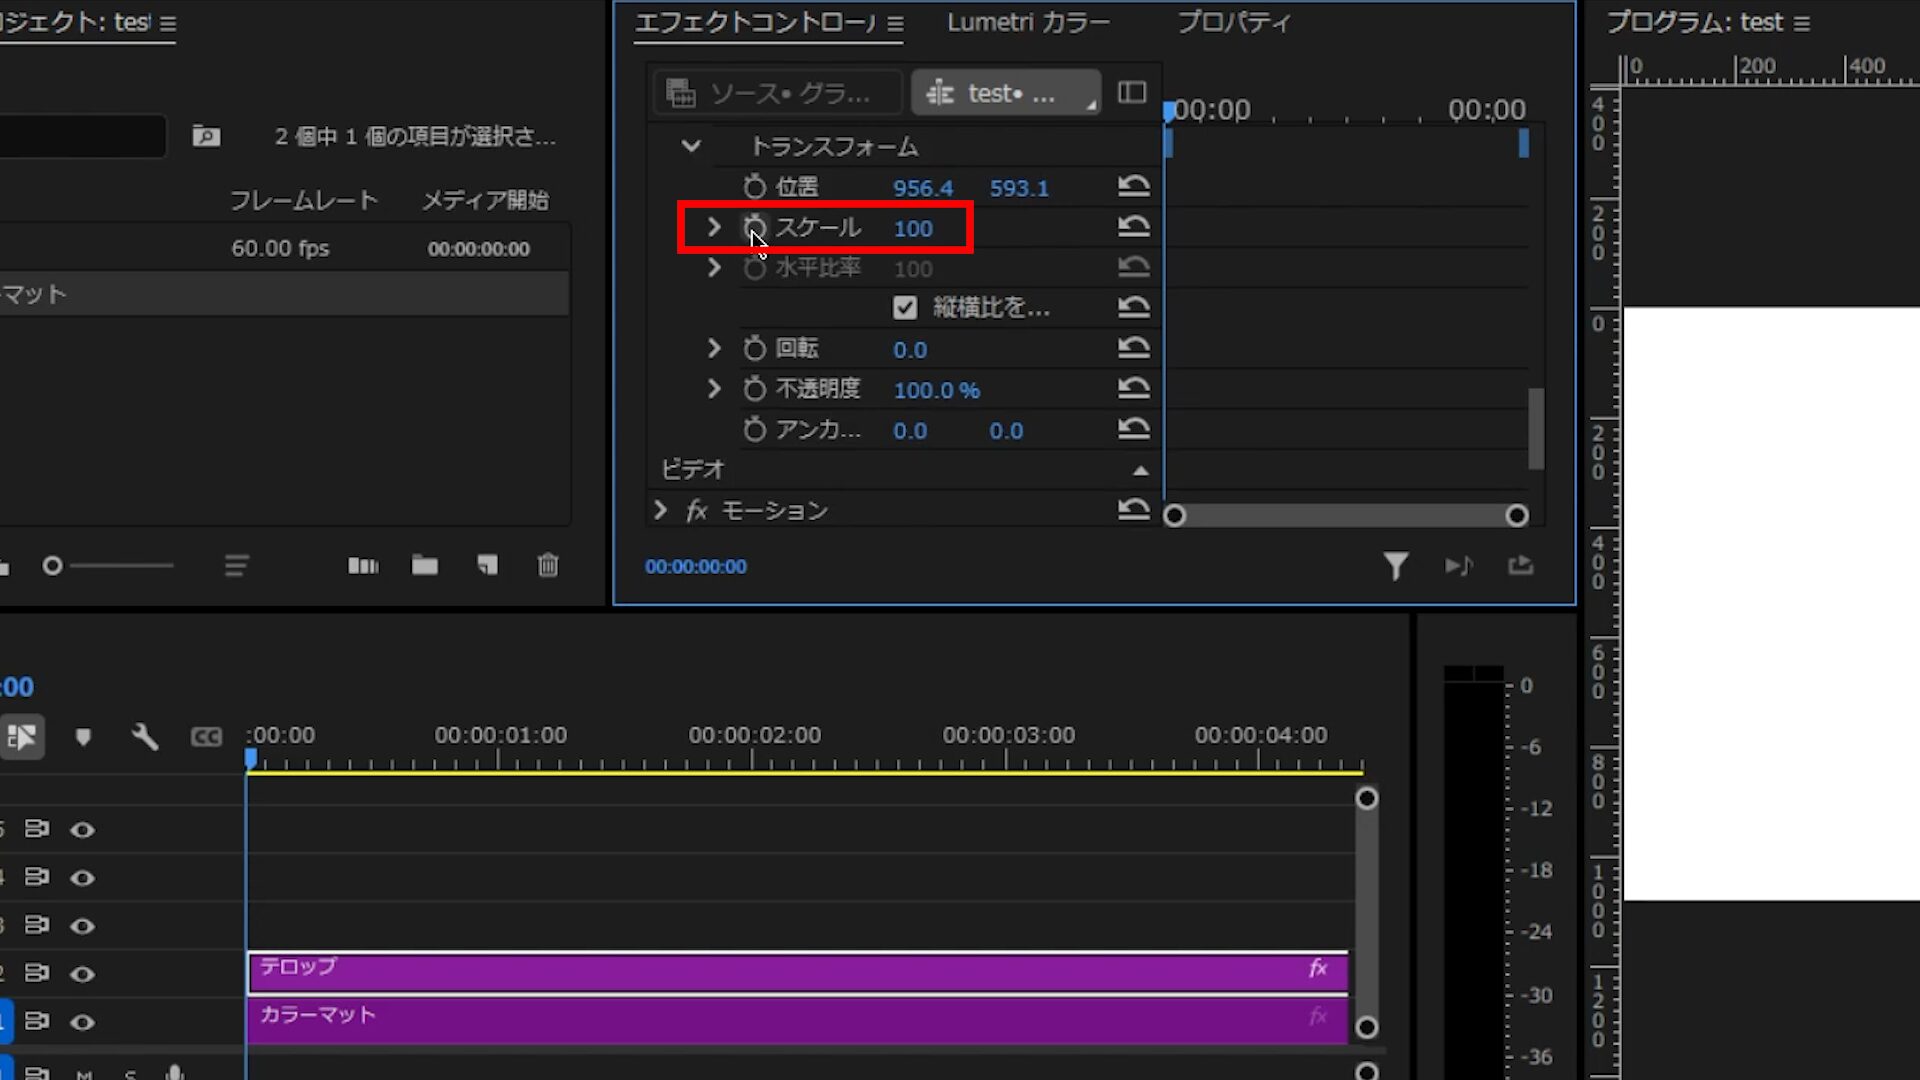Screen dimensions: 1920x1080
Task: Collapse the トランスフォーム section
Action: pyautogui.click(x=690, y=146)
